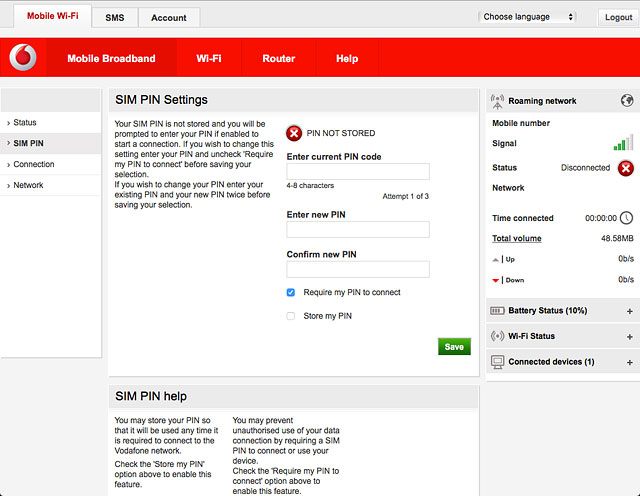The image size is (640, 496).
Task: Open the Router menu
Action: 279,58
